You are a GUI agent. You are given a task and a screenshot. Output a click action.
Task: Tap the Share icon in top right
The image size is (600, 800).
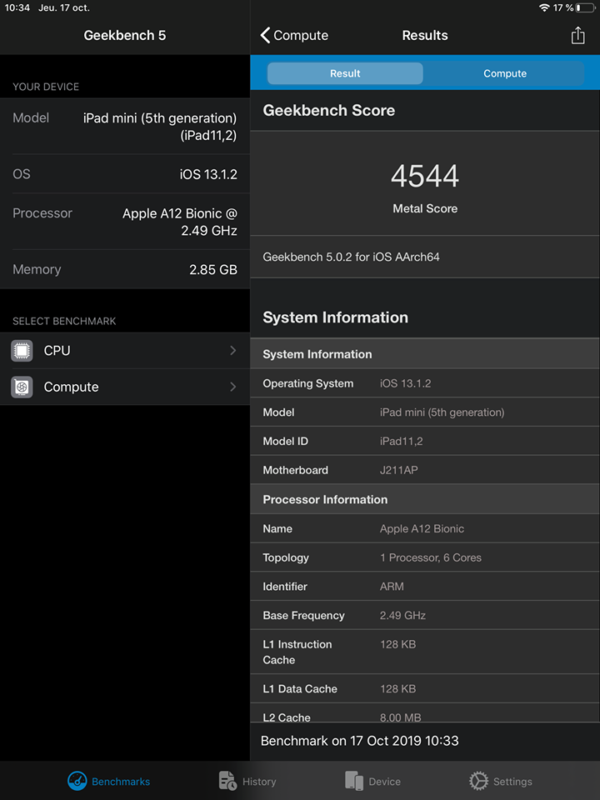[577, 35]
